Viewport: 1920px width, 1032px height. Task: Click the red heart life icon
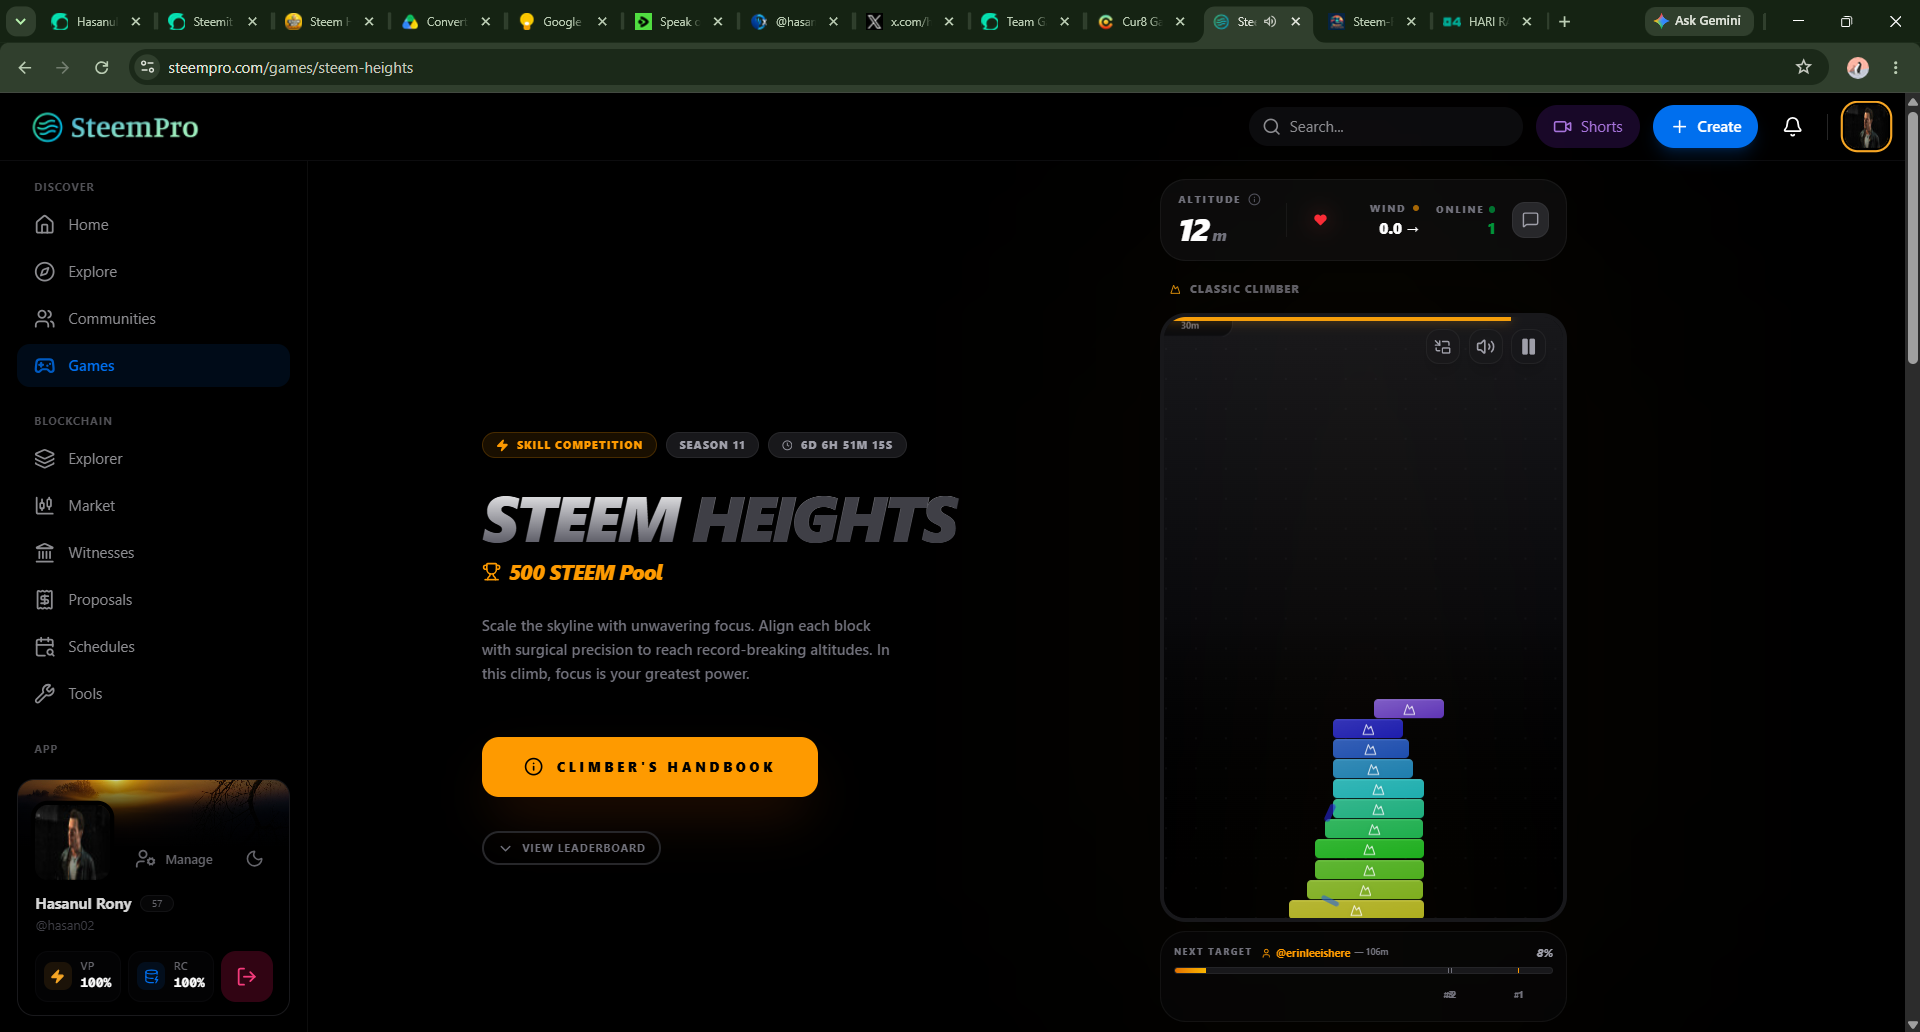tap(1320, 220)
